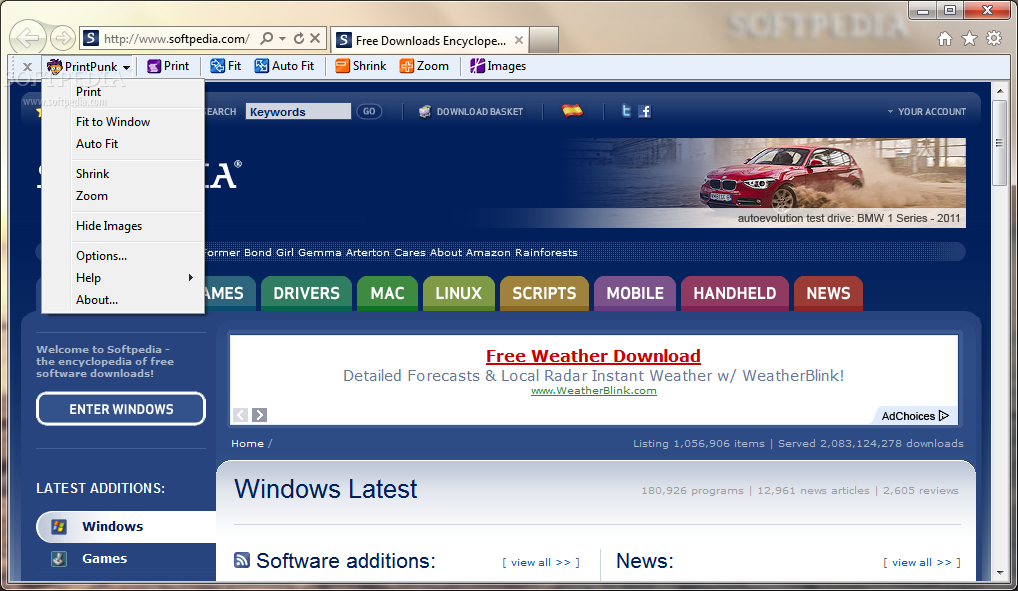Go back with the browser back arrow
This screenshot has width=1018, height=591.
[x=28, y=38]
